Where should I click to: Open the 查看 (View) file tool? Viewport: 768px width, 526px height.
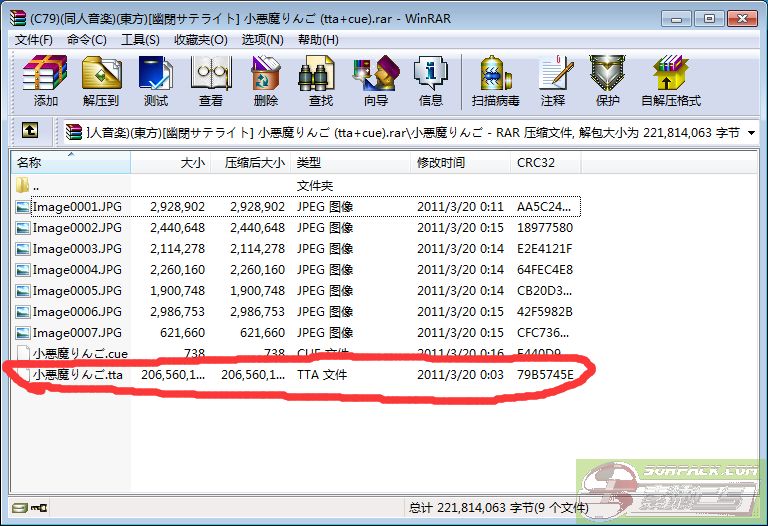pos(211,81)
